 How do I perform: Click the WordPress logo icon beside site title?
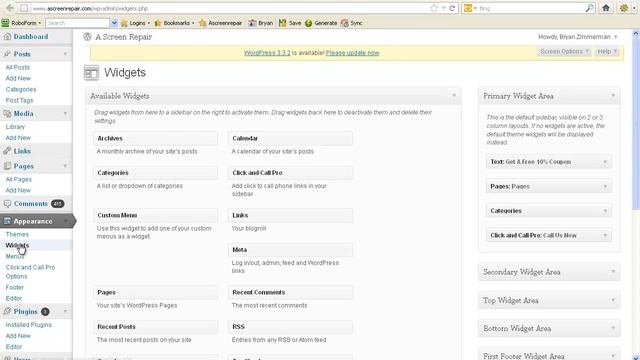pyautogui.click(x=87, y=37)
